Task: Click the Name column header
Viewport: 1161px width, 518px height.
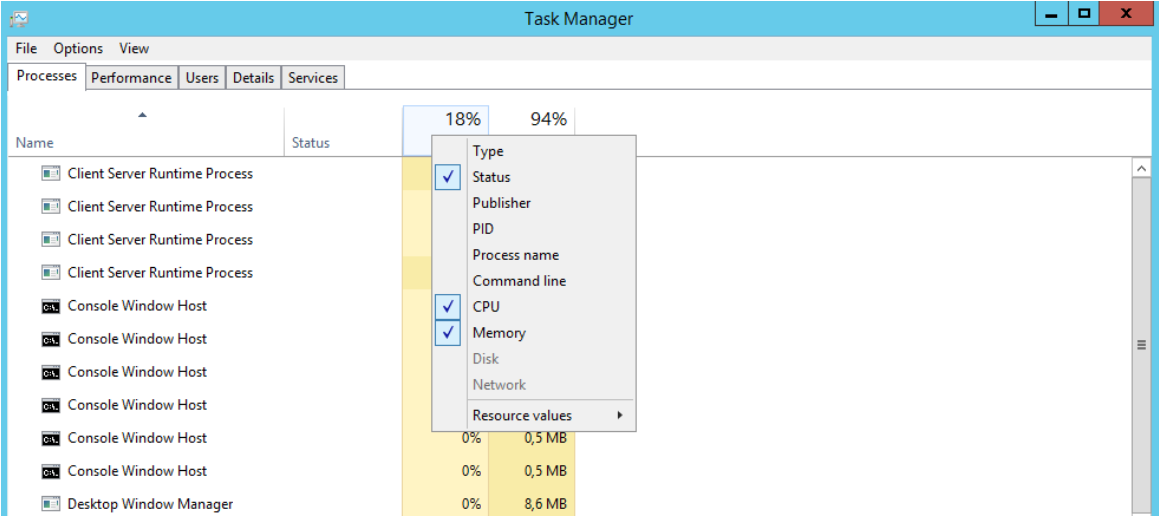Action: (35, 143)
